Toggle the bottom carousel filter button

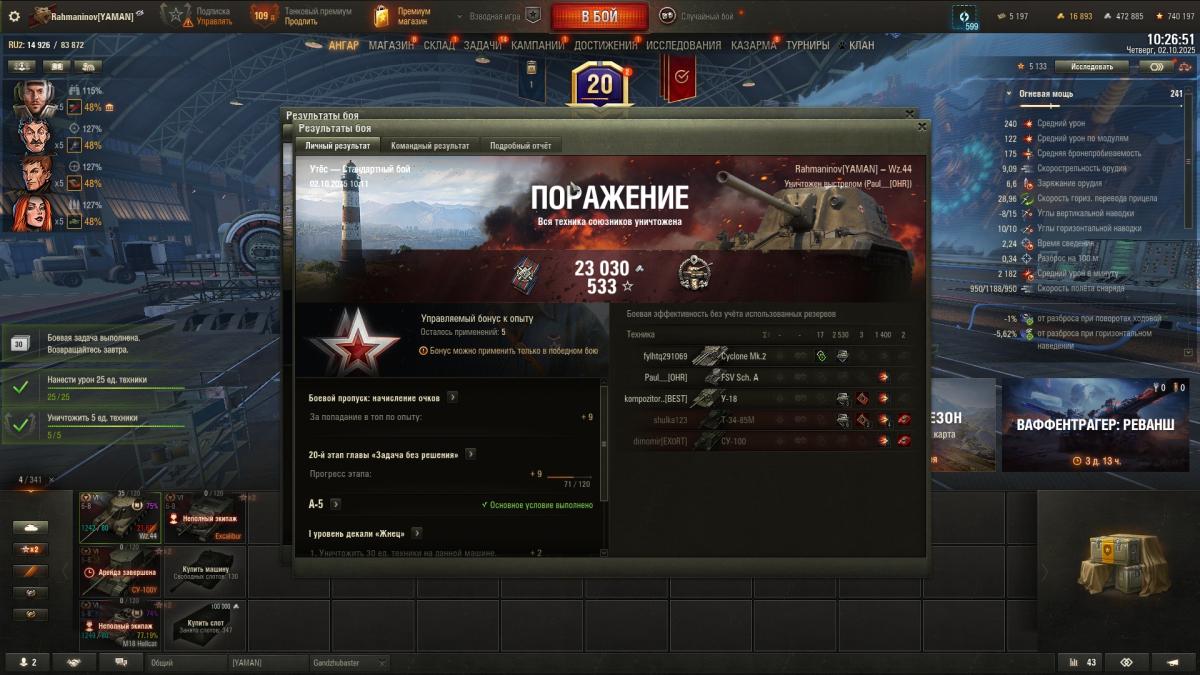click(x=30, y=614)
